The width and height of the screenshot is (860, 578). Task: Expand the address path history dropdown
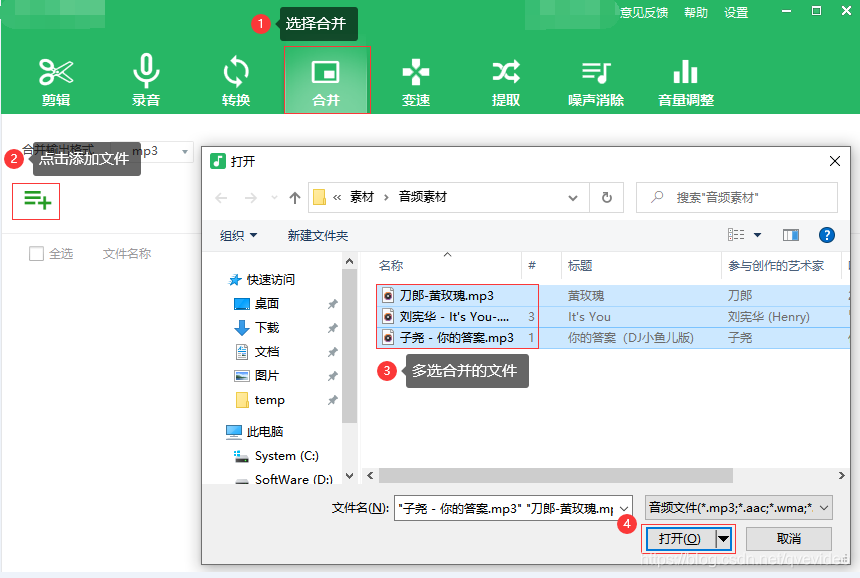(573, 198)
